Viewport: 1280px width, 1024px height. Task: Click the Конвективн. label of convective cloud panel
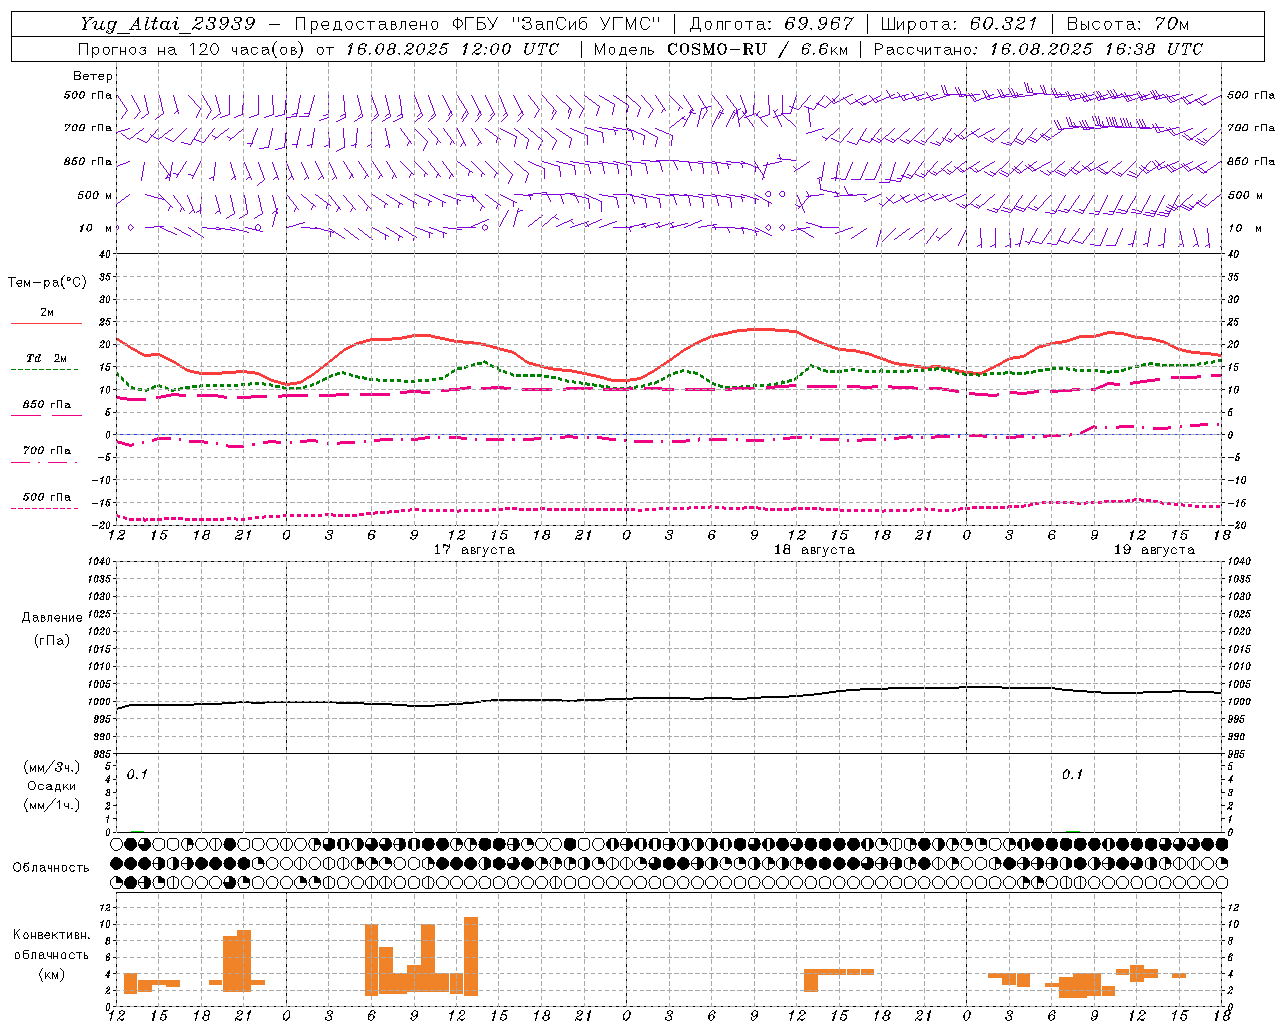pyautogui.click(x=52, y=935)
